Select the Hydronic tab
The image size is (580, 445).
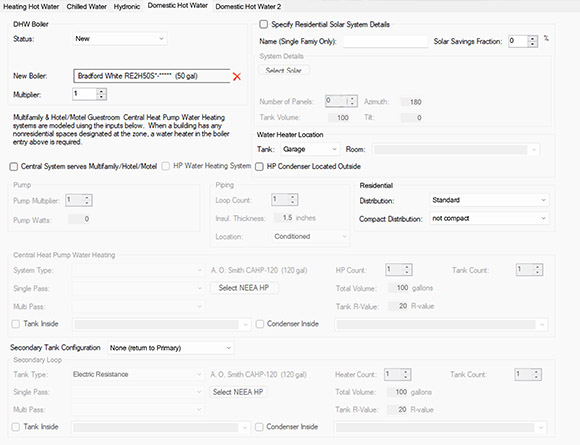click(127, 7)
